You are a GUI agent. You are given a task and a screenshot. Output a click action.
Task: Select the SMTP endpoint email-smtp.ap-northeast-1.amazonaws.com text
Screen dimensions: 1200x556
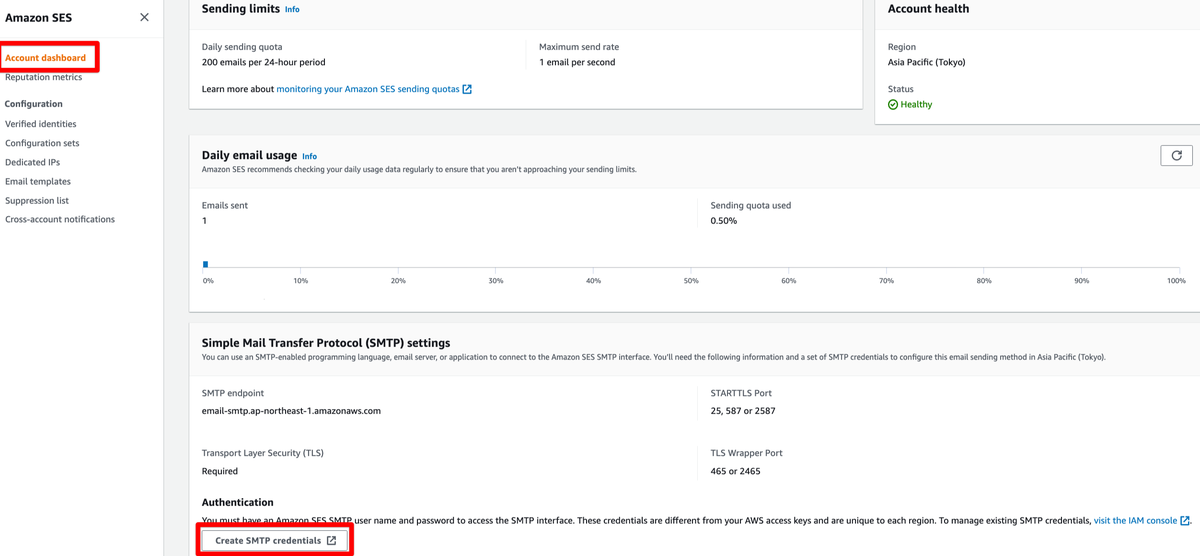pyautogui.click(x=291, y=411)
